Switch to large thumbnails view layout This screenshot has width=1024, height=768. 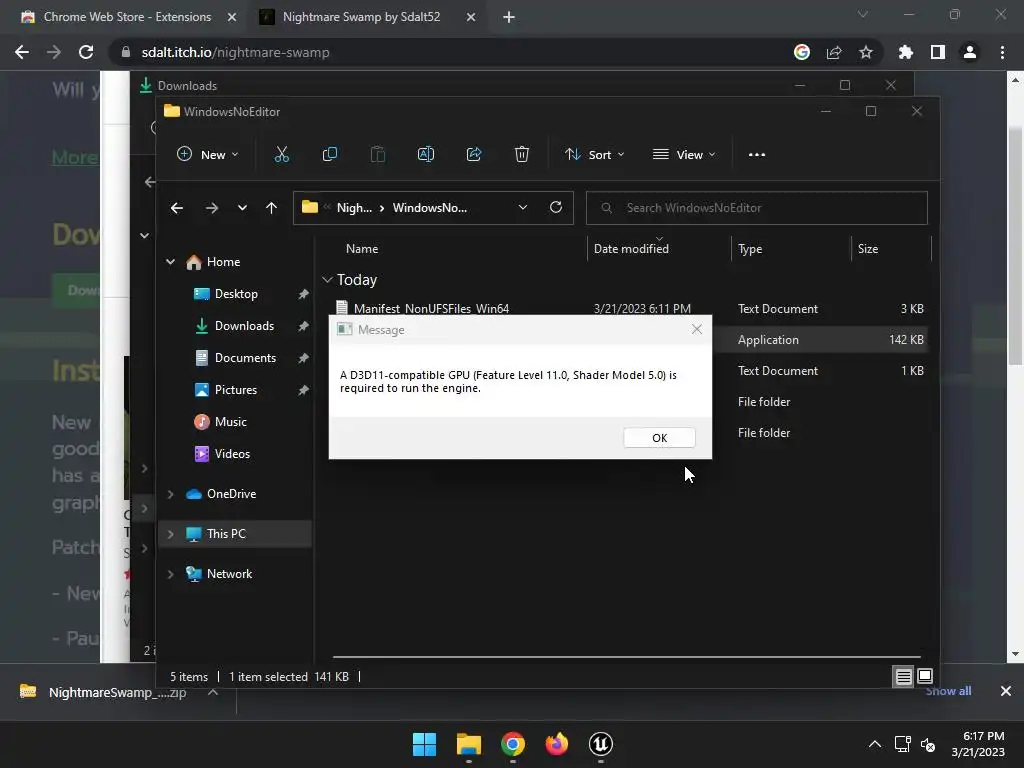pos(925,677)
